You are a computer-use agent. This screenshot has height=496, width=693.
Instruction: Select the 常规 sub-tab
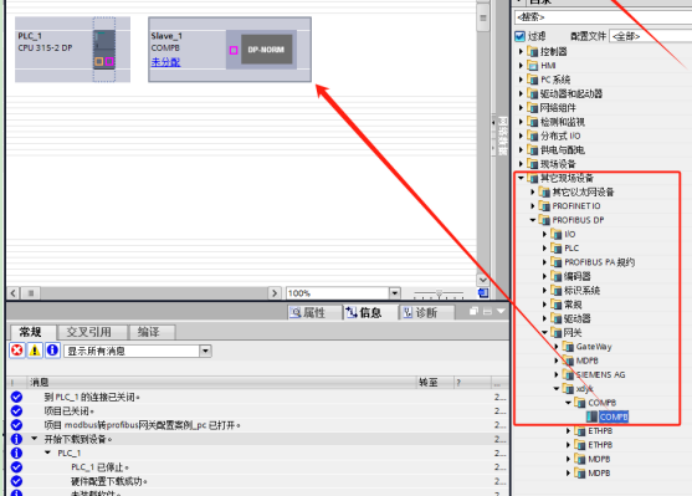click(30, 332)
